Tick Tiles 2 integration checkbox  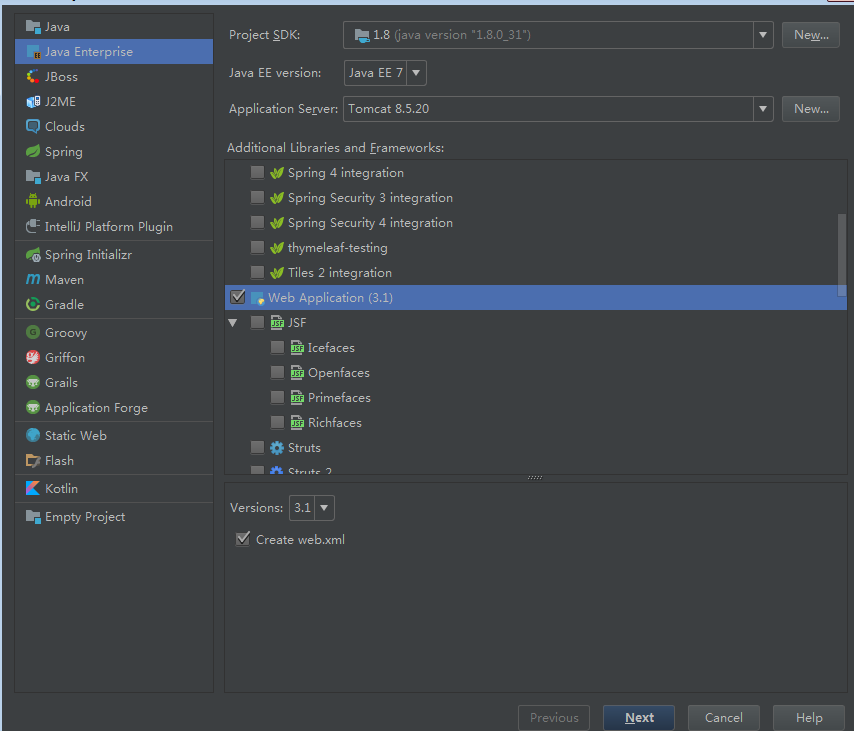coord(257,272)
